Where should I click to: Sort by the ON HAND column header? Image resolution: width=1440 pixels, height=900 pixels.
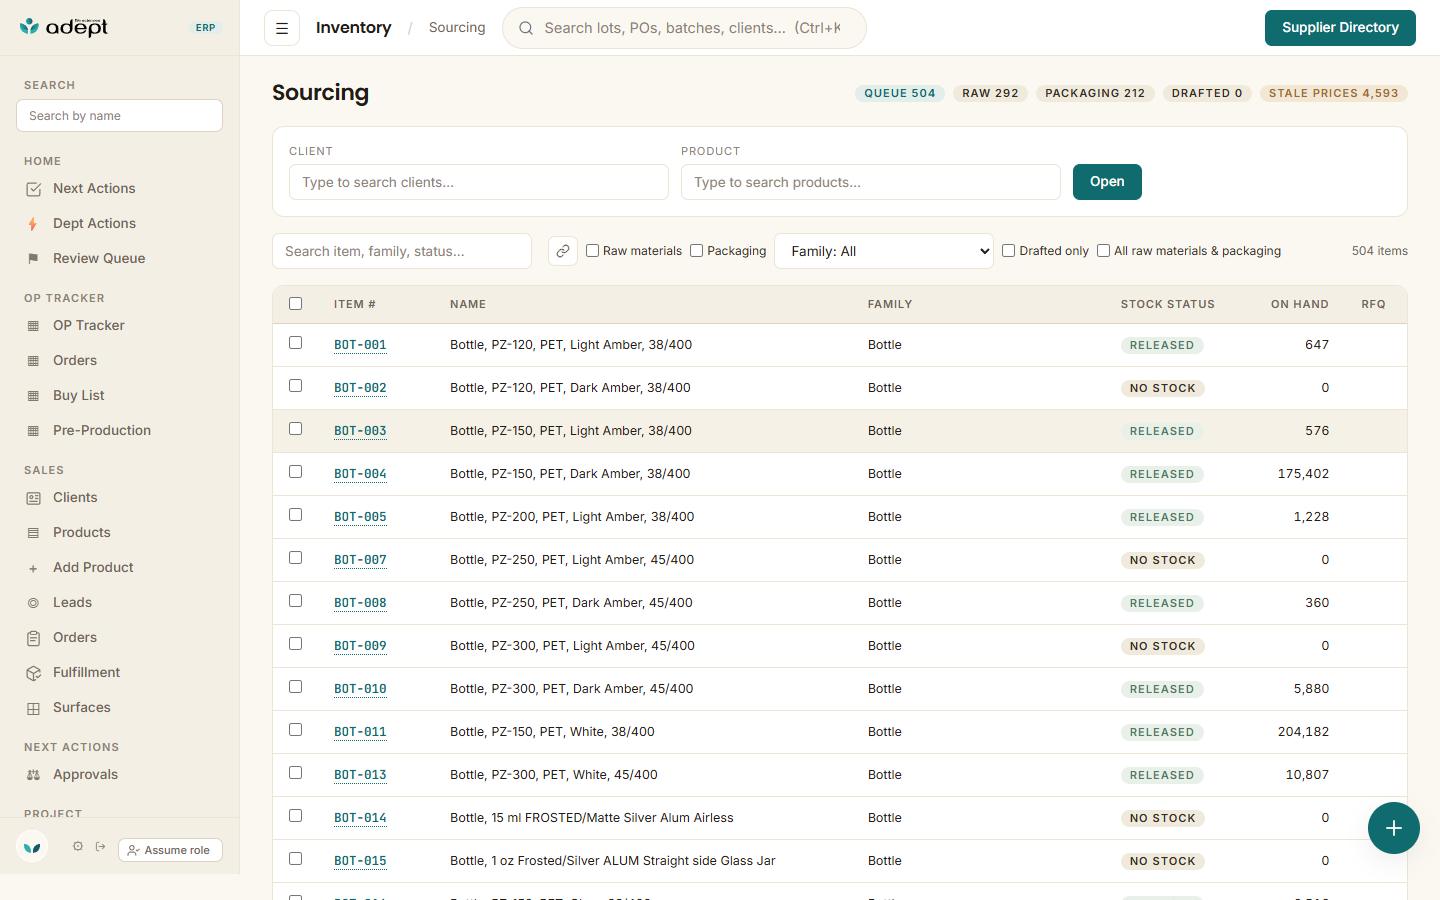(x=1300, y=304)
